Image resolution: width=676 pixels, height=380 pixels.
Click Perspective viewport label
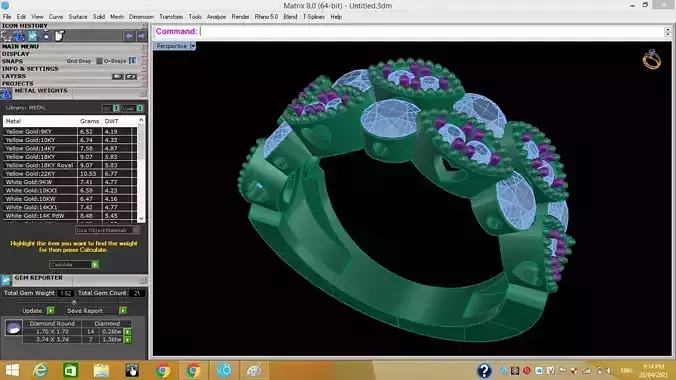point(172,46)
